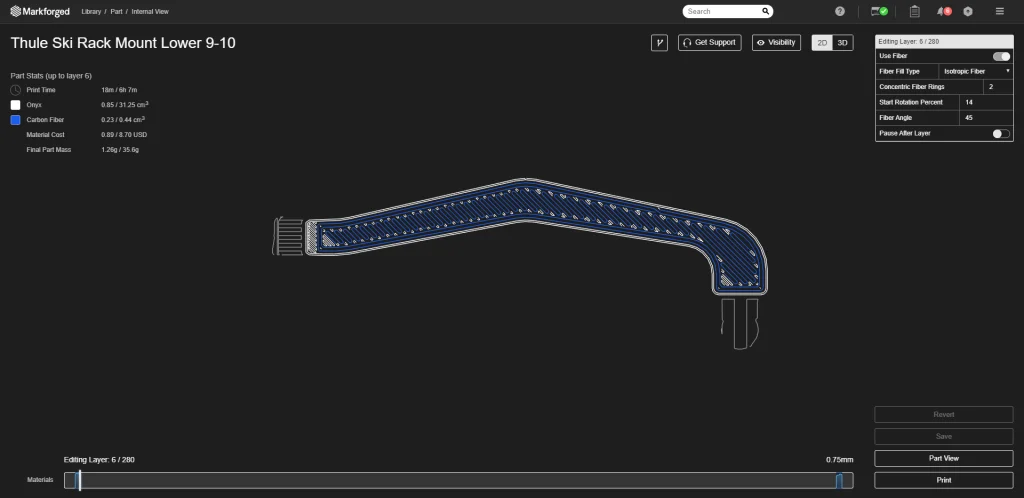Expand the Fiber Fill Type dropdown

(976, 72)
